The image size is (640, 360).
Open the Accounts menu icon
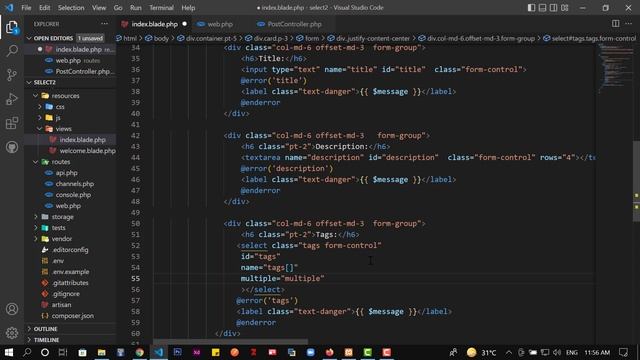tap(12, 309)
